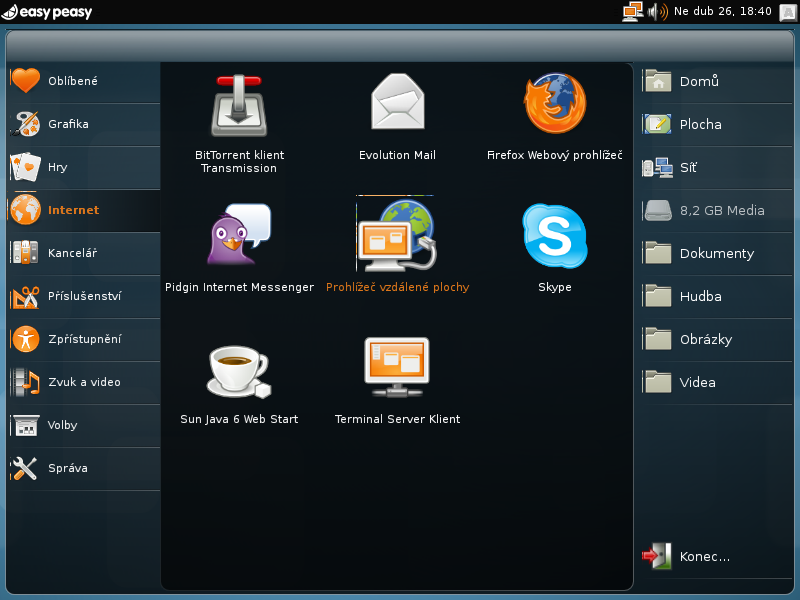Screen dimensions: 800x600
Task: Click the Hudba place label
Action: (701, 296)
